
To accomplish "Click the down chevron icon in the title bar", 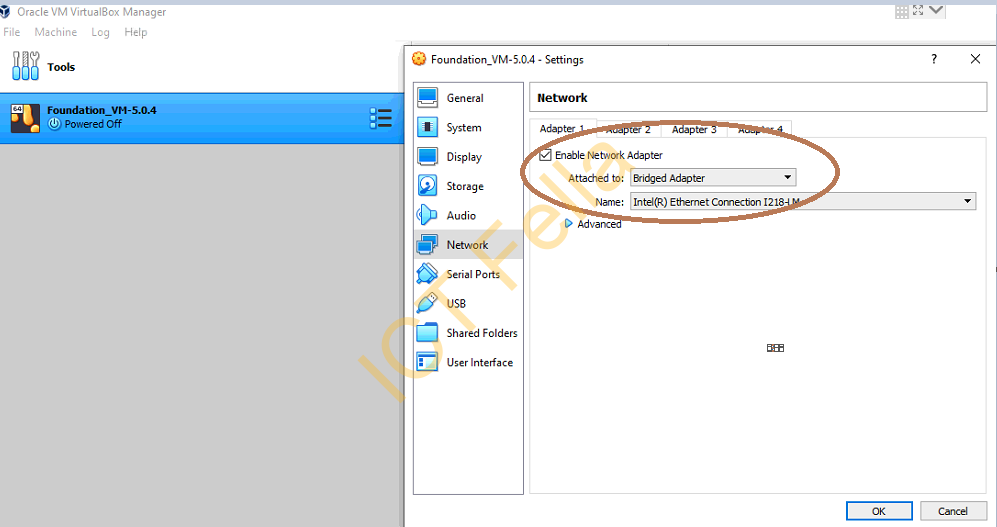I will pyautogui.click(x=936, y=10).
